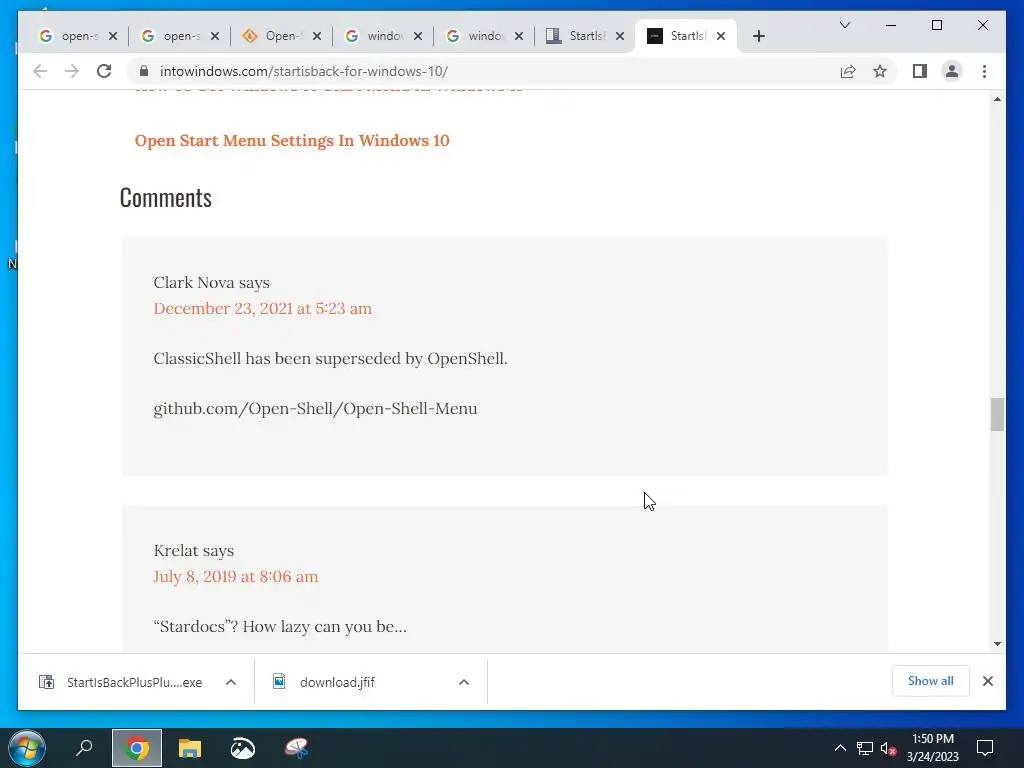Go forward to the next page
Image resolution: width=1024 pixels, height=768 pixels.
click(x=72, y=71)
